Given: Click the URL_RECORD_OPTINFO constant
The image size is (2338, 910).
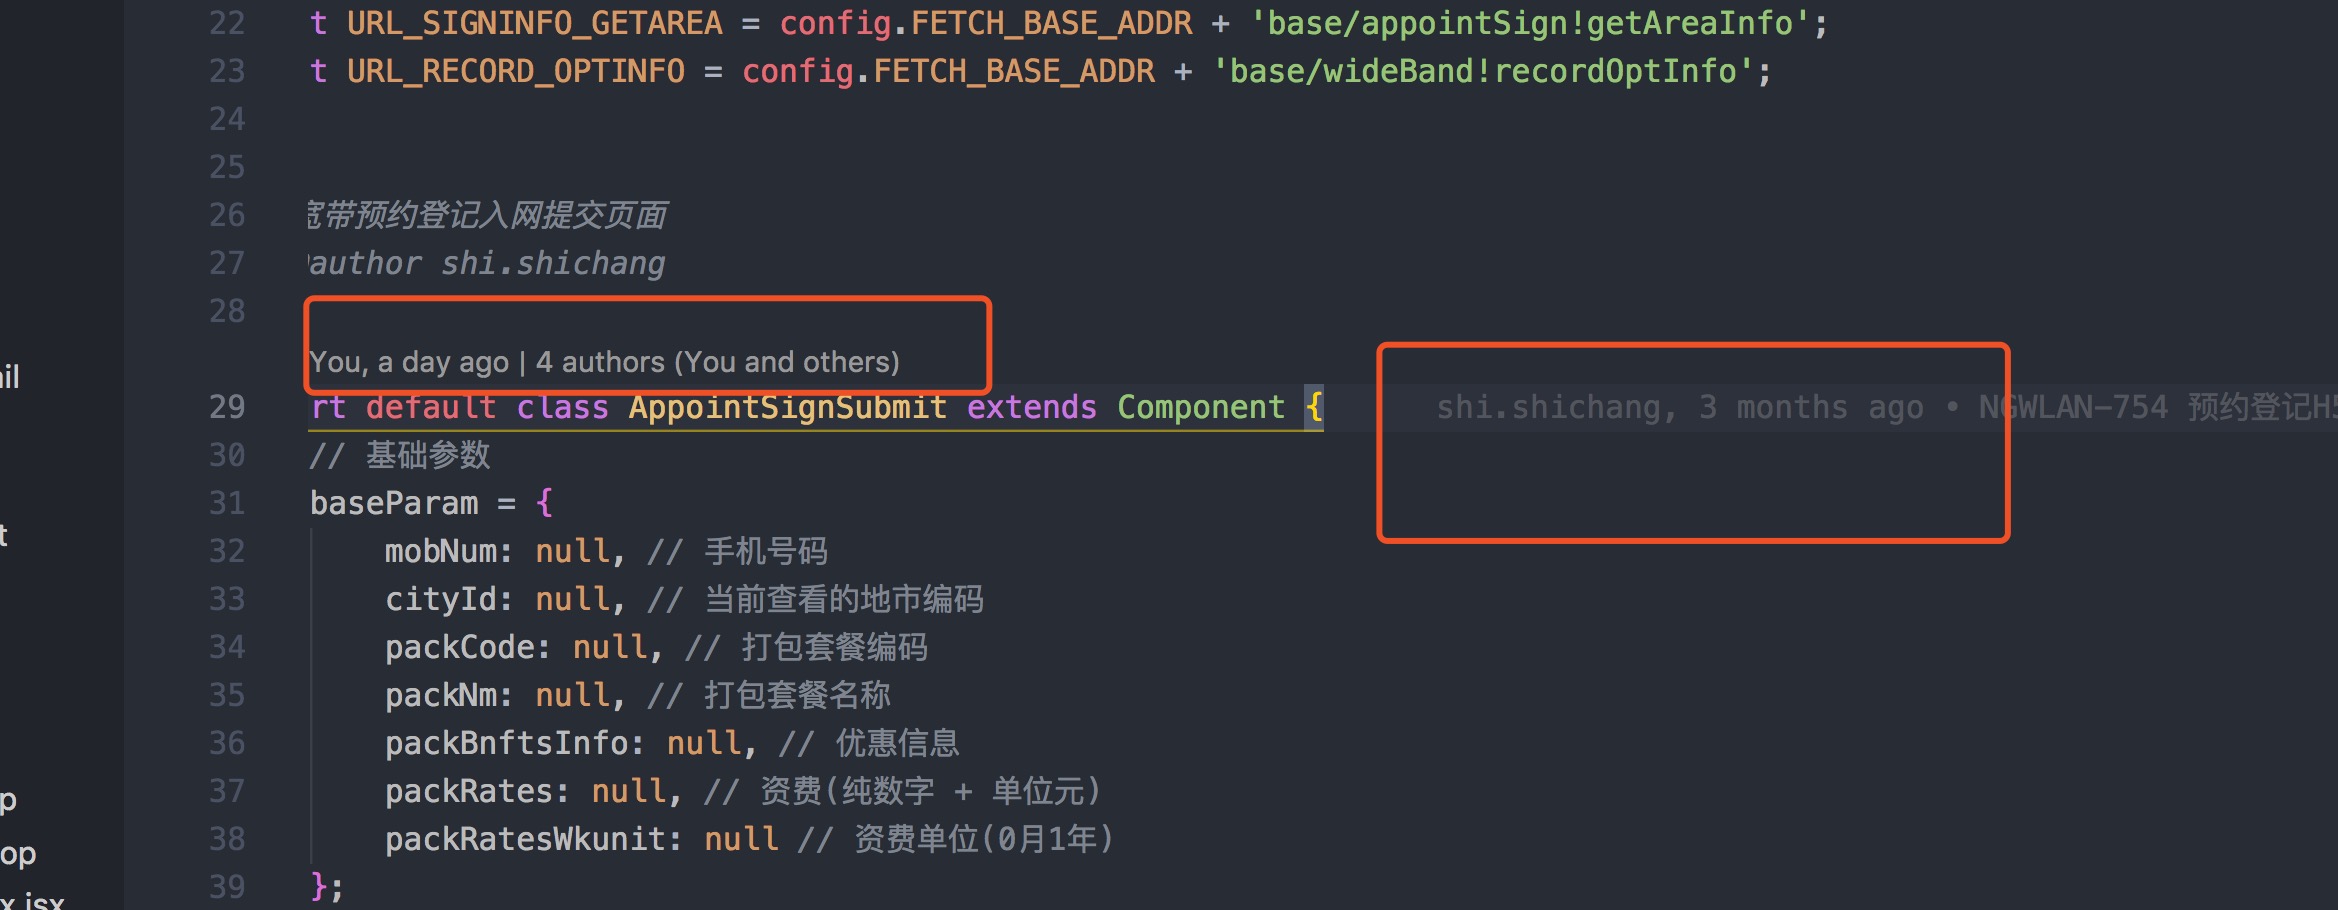Looking at the screenshot, I should [515, 71].
